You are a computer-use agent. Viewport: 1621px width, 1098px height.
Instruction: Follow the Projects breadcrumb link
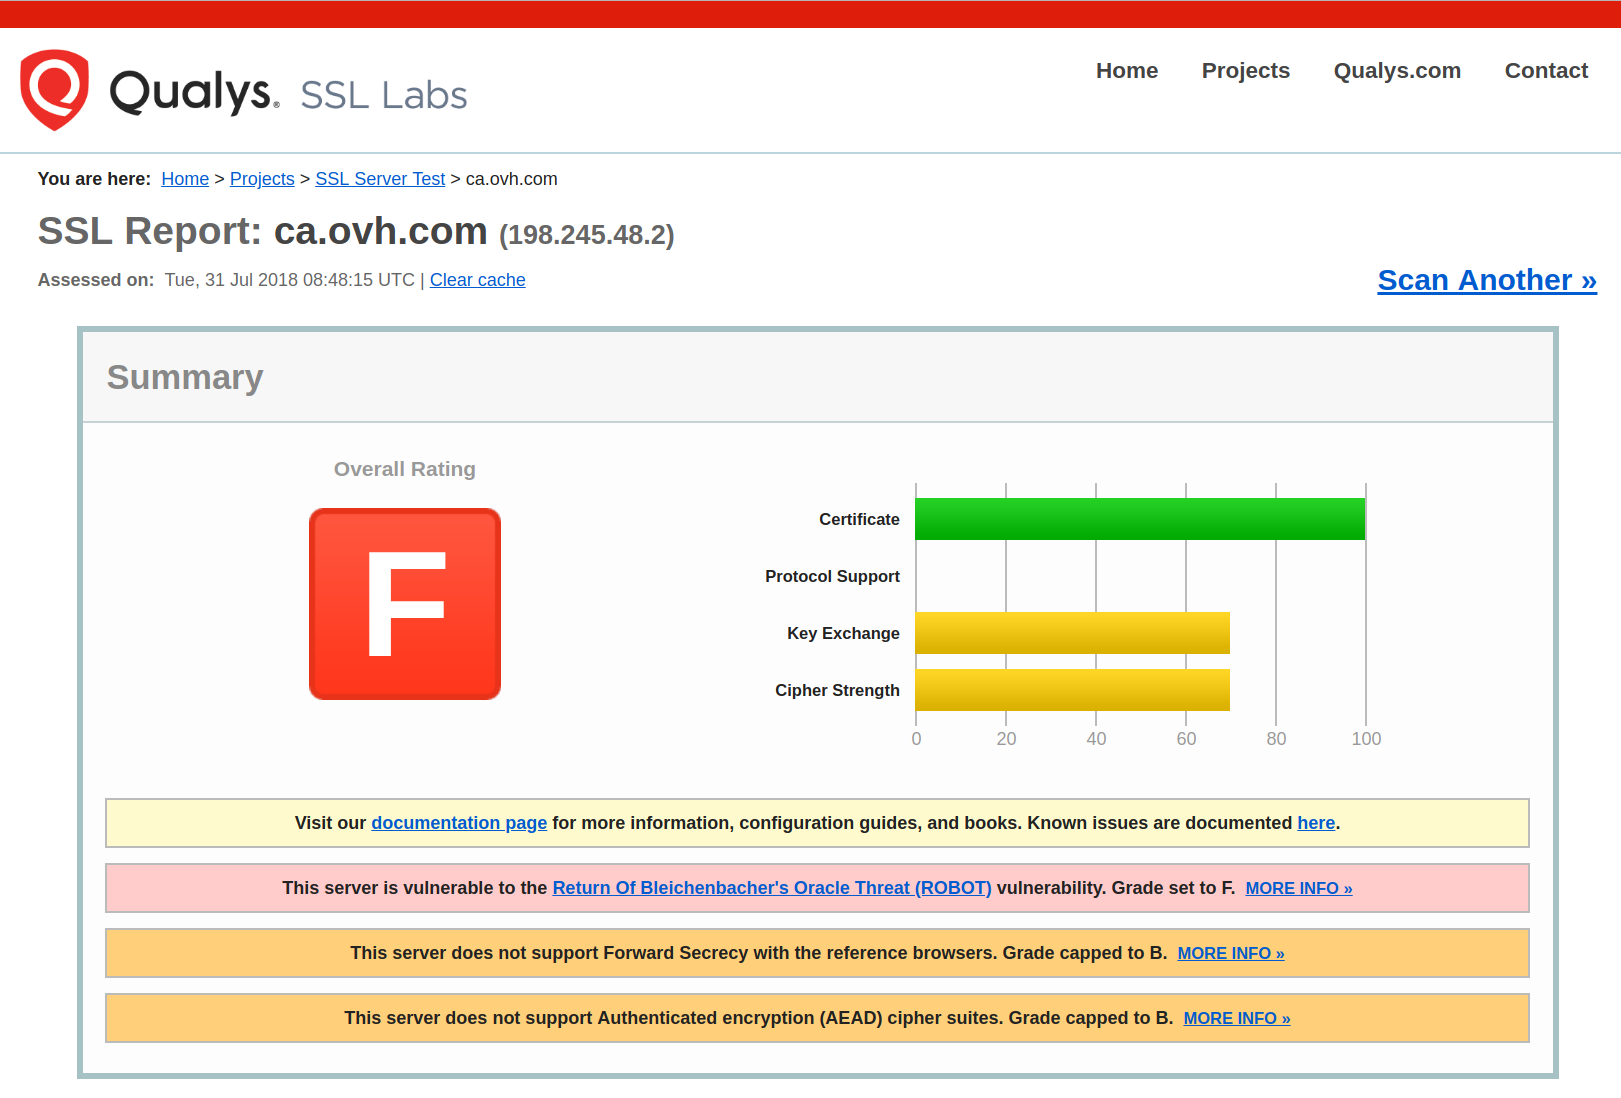point(262,178)
